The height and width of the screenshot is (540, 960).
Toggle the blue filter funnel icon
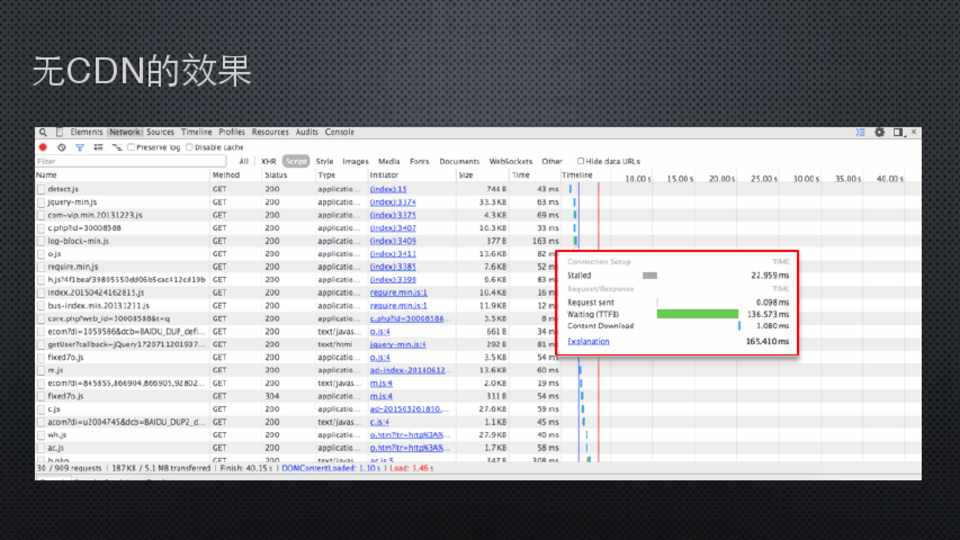[x=80, y=147]
